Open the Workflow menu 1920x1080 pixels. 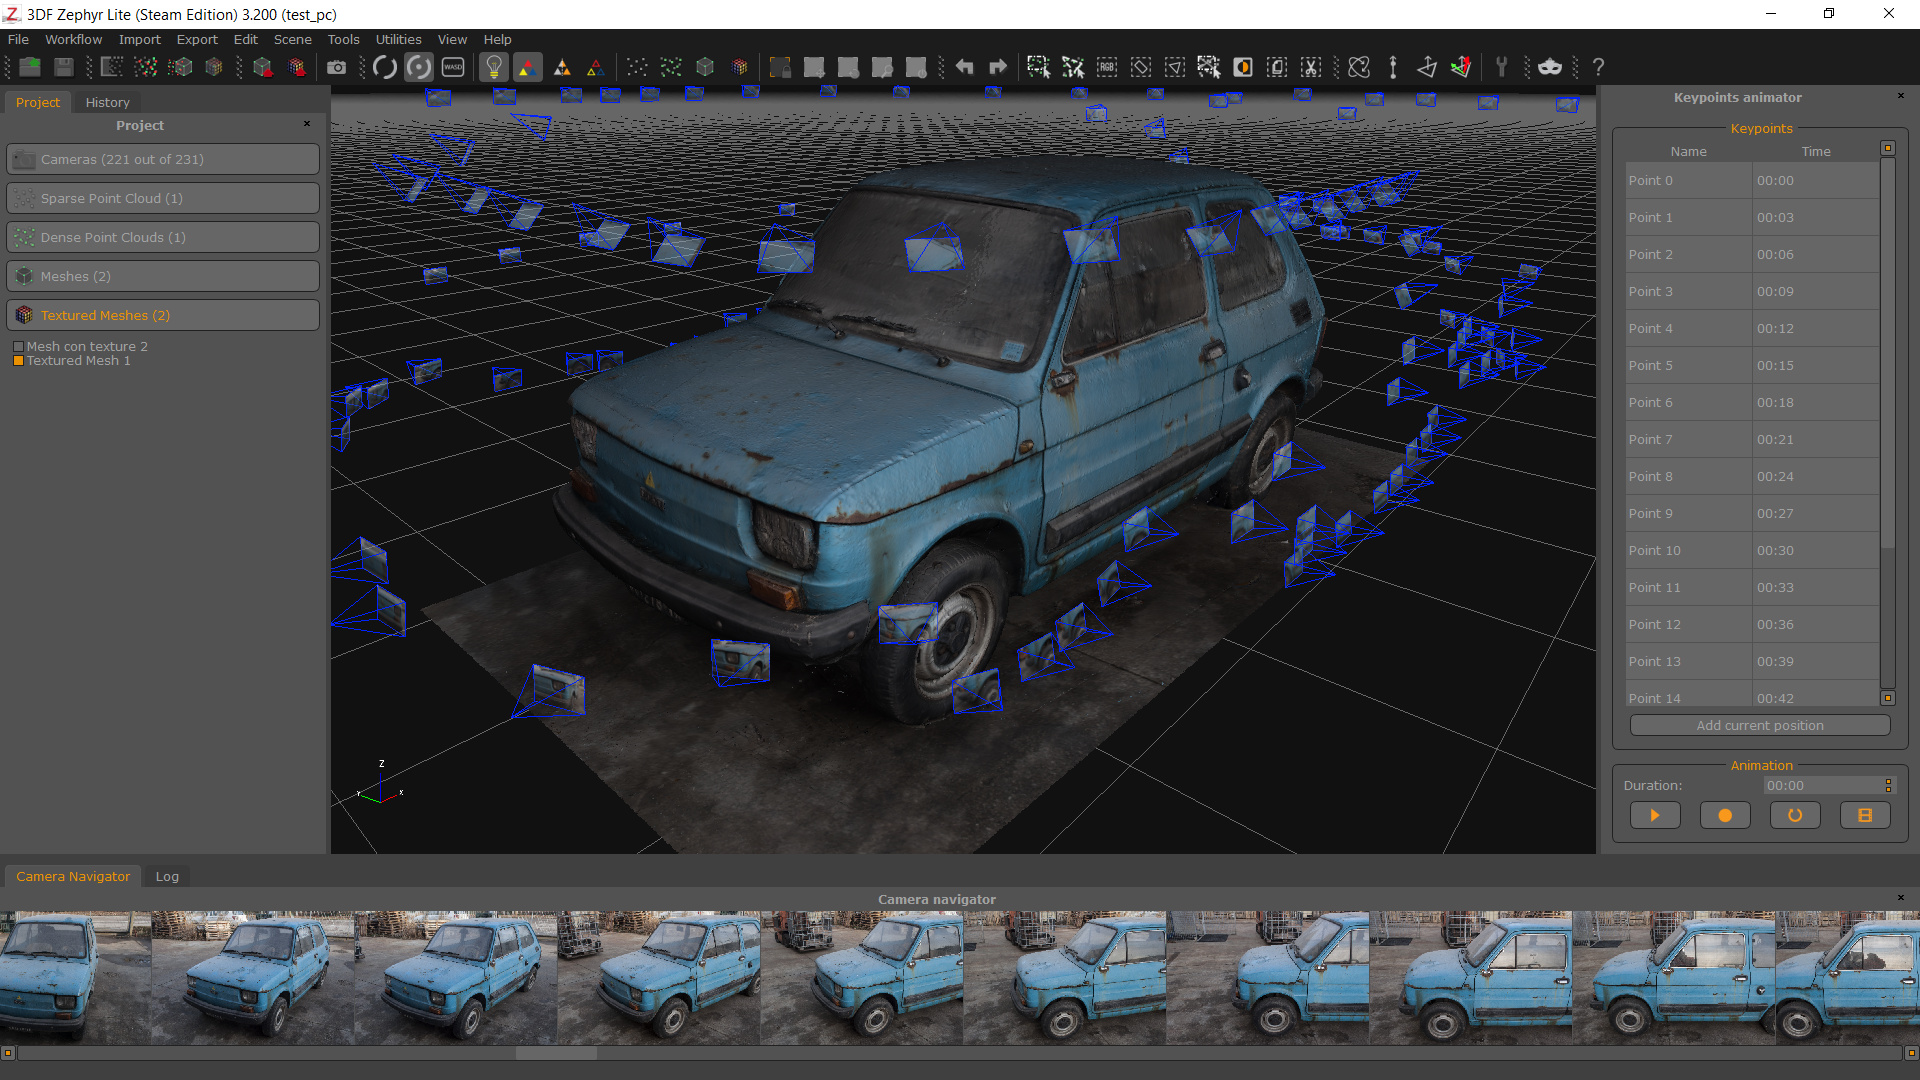73,39
